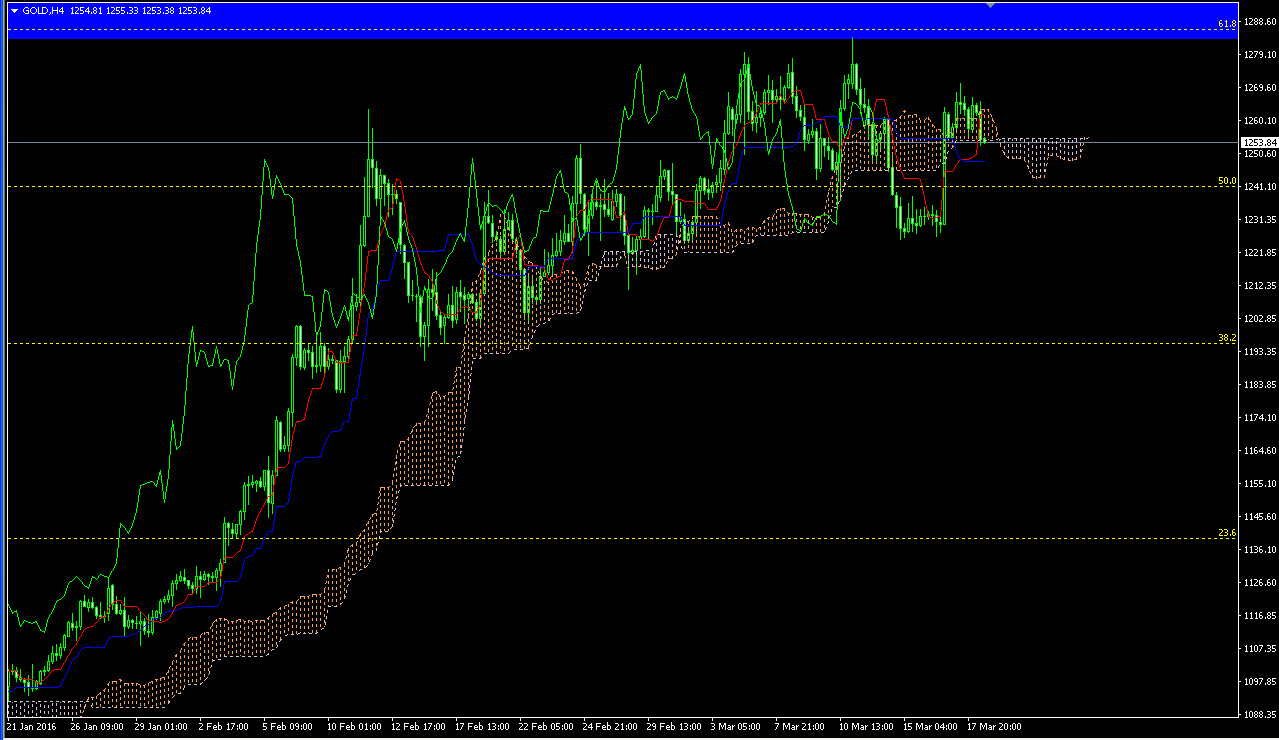This screenshot has width=1279, height=740.
Task: Click the 7 Mar 21:00 time label
Action: pos(799,726)
